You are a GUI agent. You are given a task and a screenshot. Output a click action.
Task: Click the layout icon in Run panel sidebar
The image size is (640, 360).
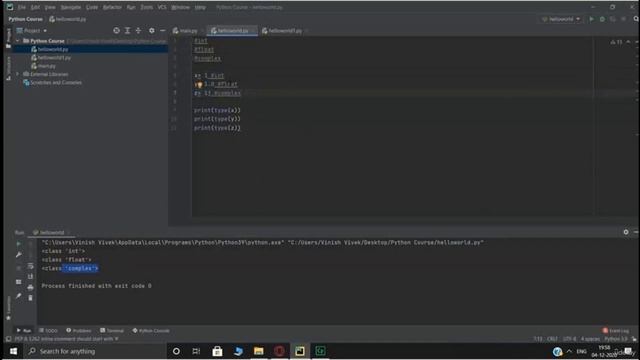[x=18, y=282]
